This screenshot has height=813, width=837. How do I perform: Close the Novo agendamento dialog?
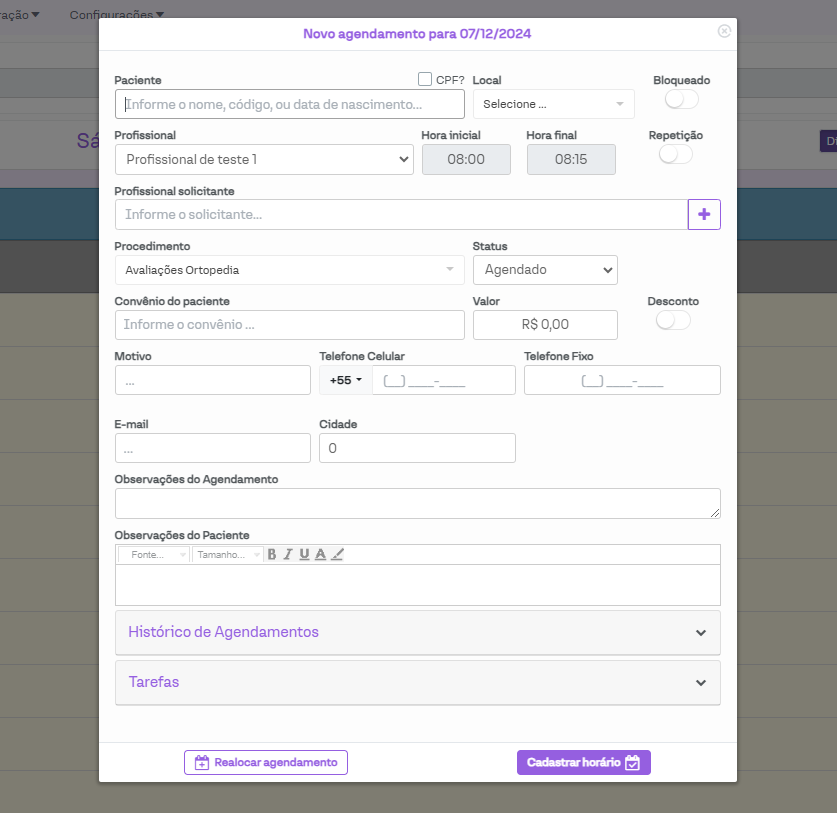point(724,31)
